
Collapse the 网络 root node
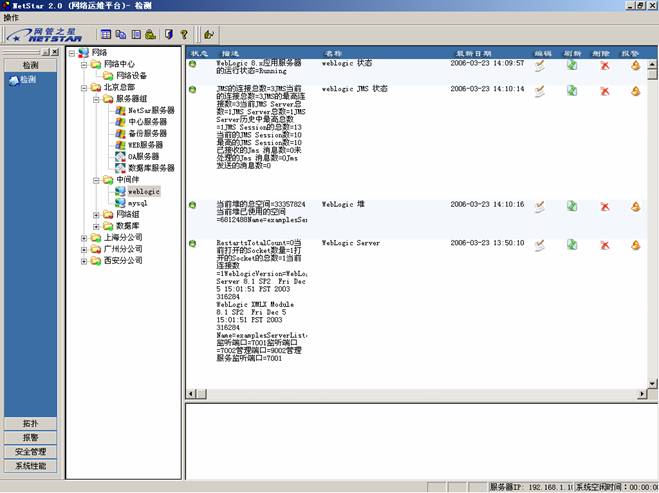pos(72,53)
